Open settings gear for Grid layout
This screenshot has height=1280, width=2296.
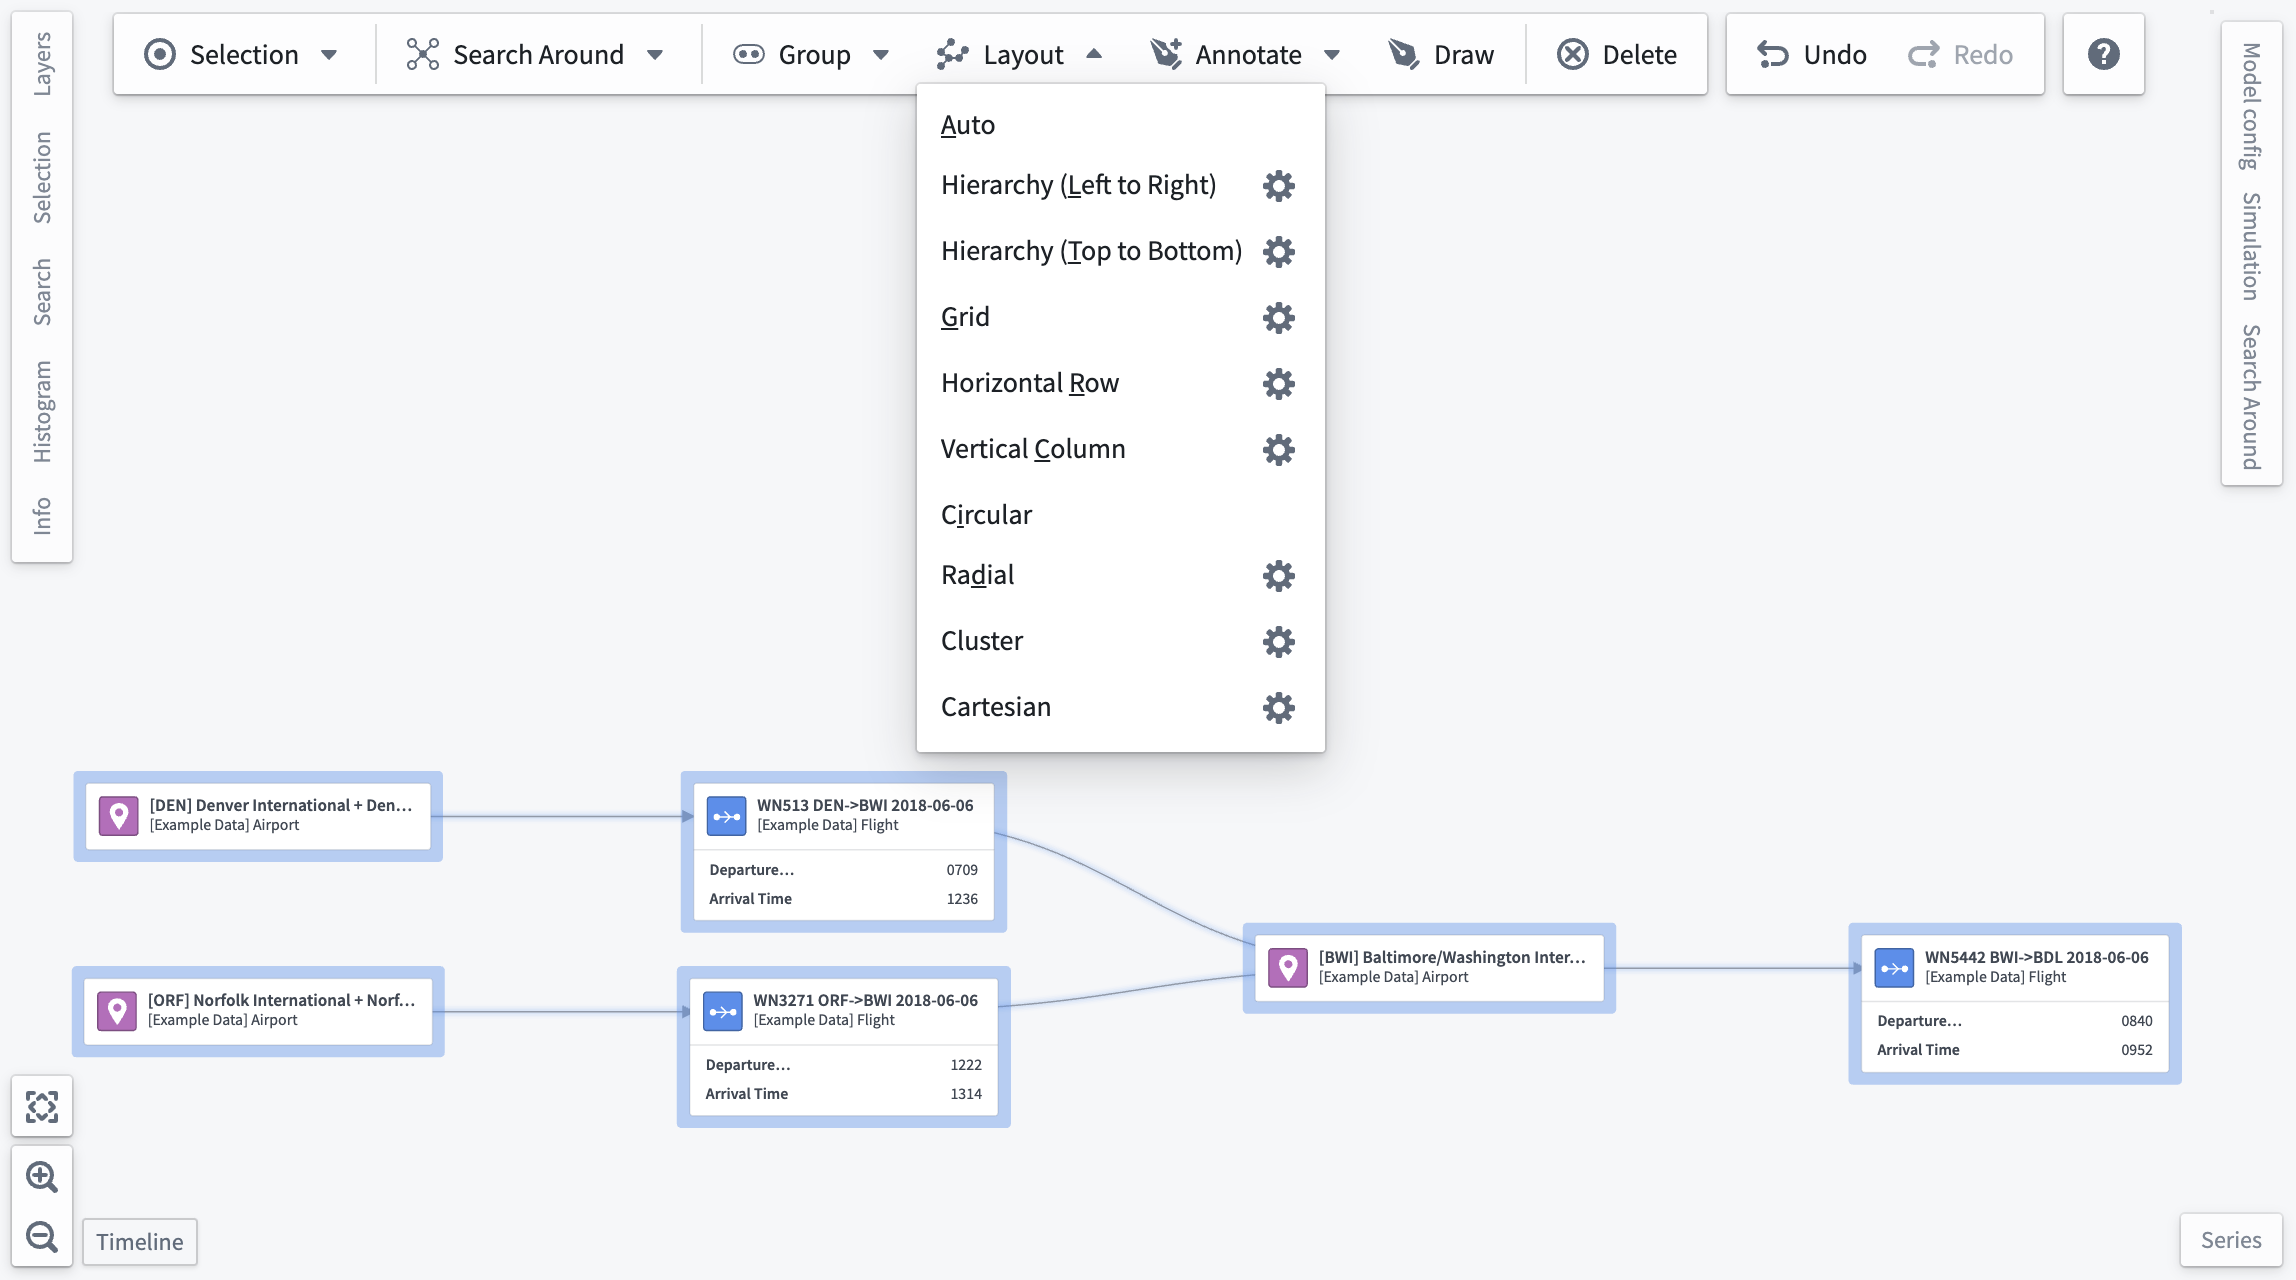[x=1278, y=318]
